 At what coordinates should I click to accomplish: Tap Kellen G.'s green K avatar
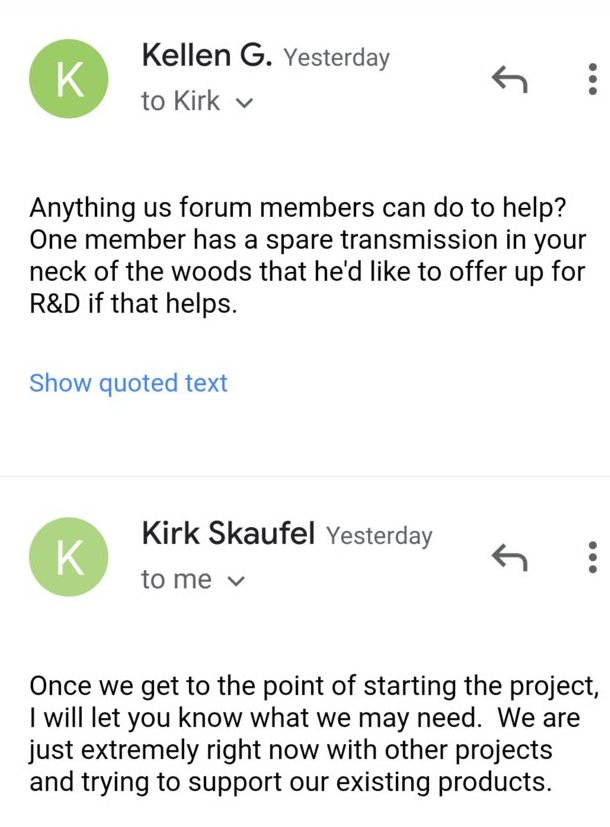pos(69,79)
